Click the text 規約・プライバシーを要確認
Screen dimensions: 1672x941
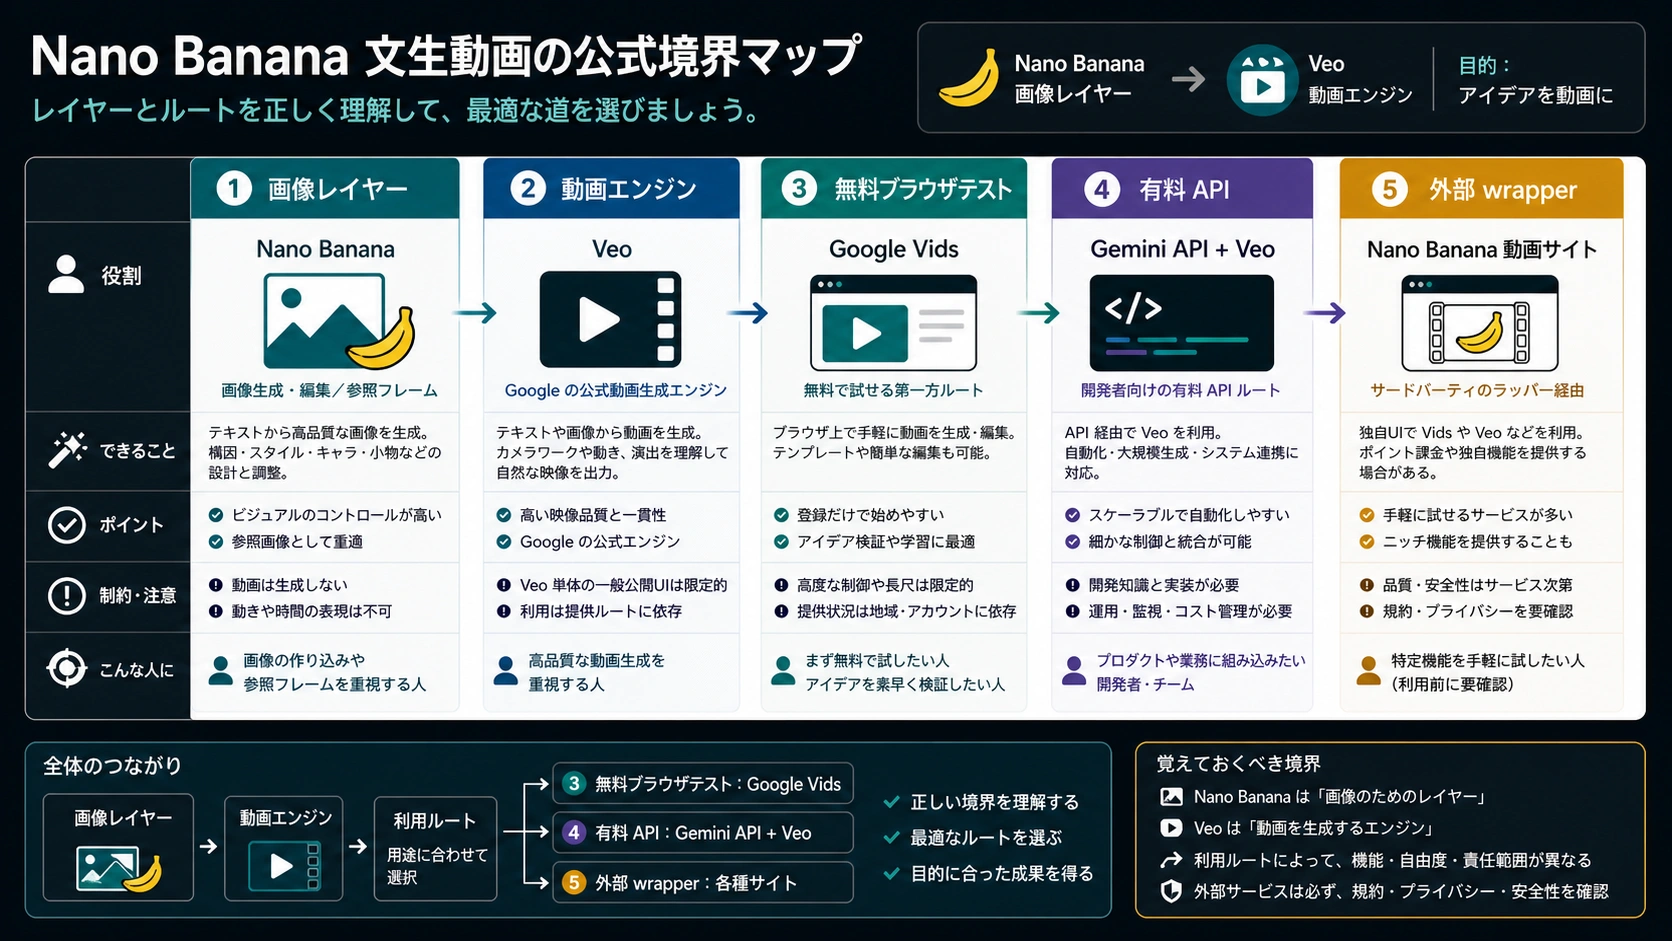pos(1477,611)
